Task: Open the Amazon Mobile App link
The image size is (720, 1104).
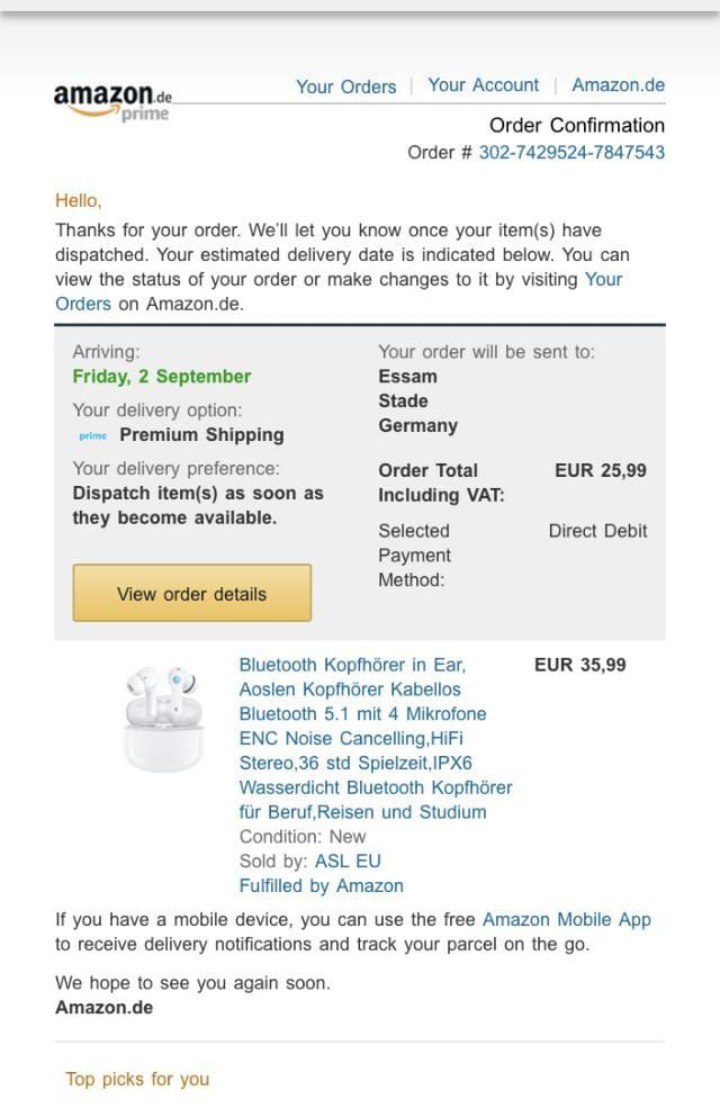Action: tap(566, 920)
